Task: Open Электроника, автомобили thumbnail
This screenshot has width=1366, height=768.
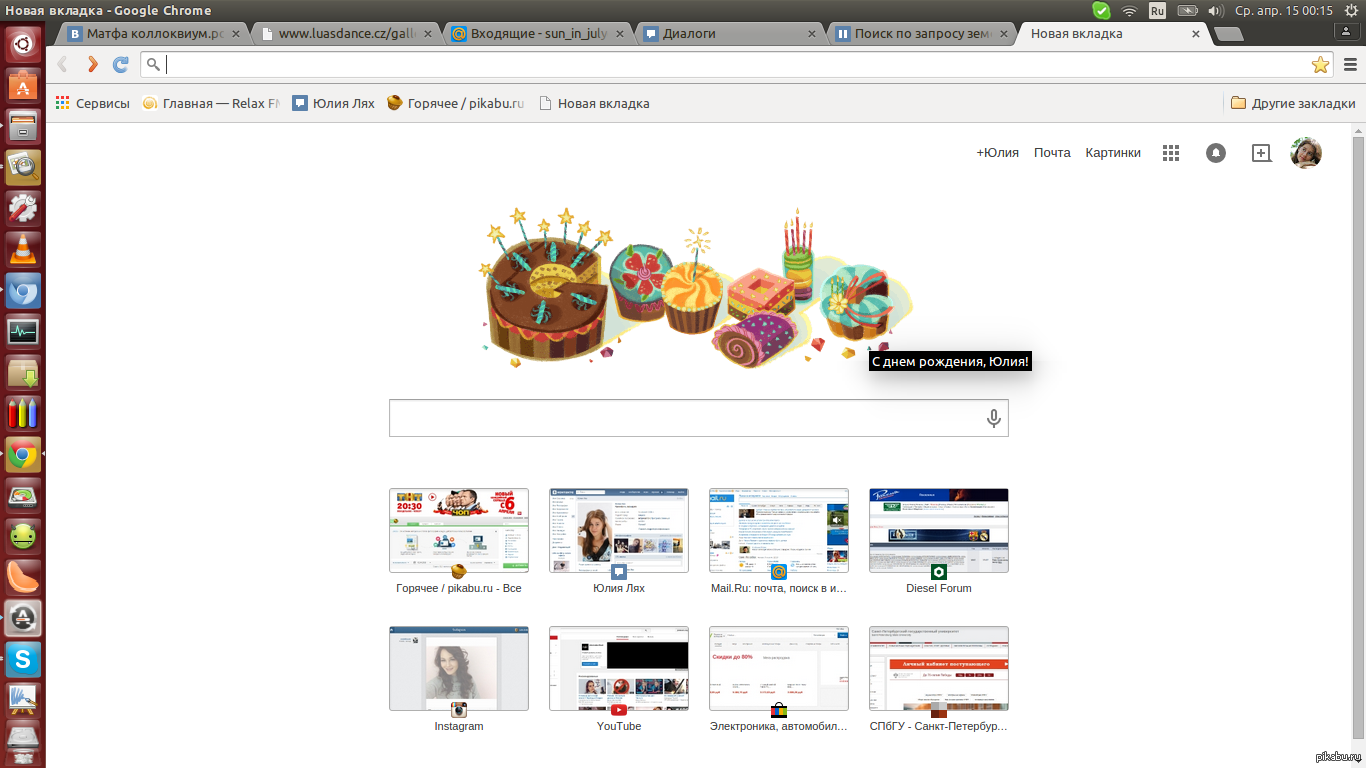Action: [x=779, y=668]
